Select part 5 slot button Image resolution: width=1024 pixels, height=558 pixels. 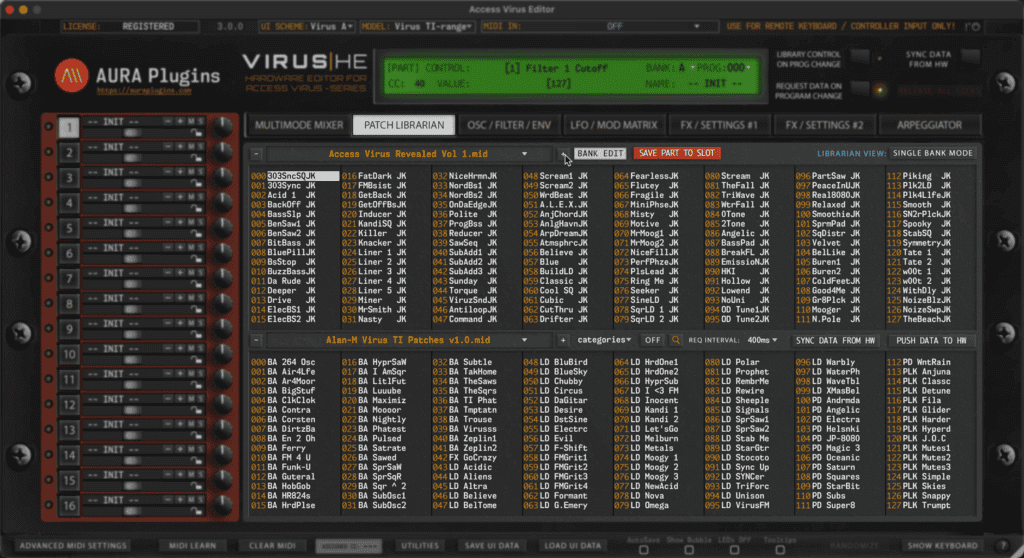point(69,228)
